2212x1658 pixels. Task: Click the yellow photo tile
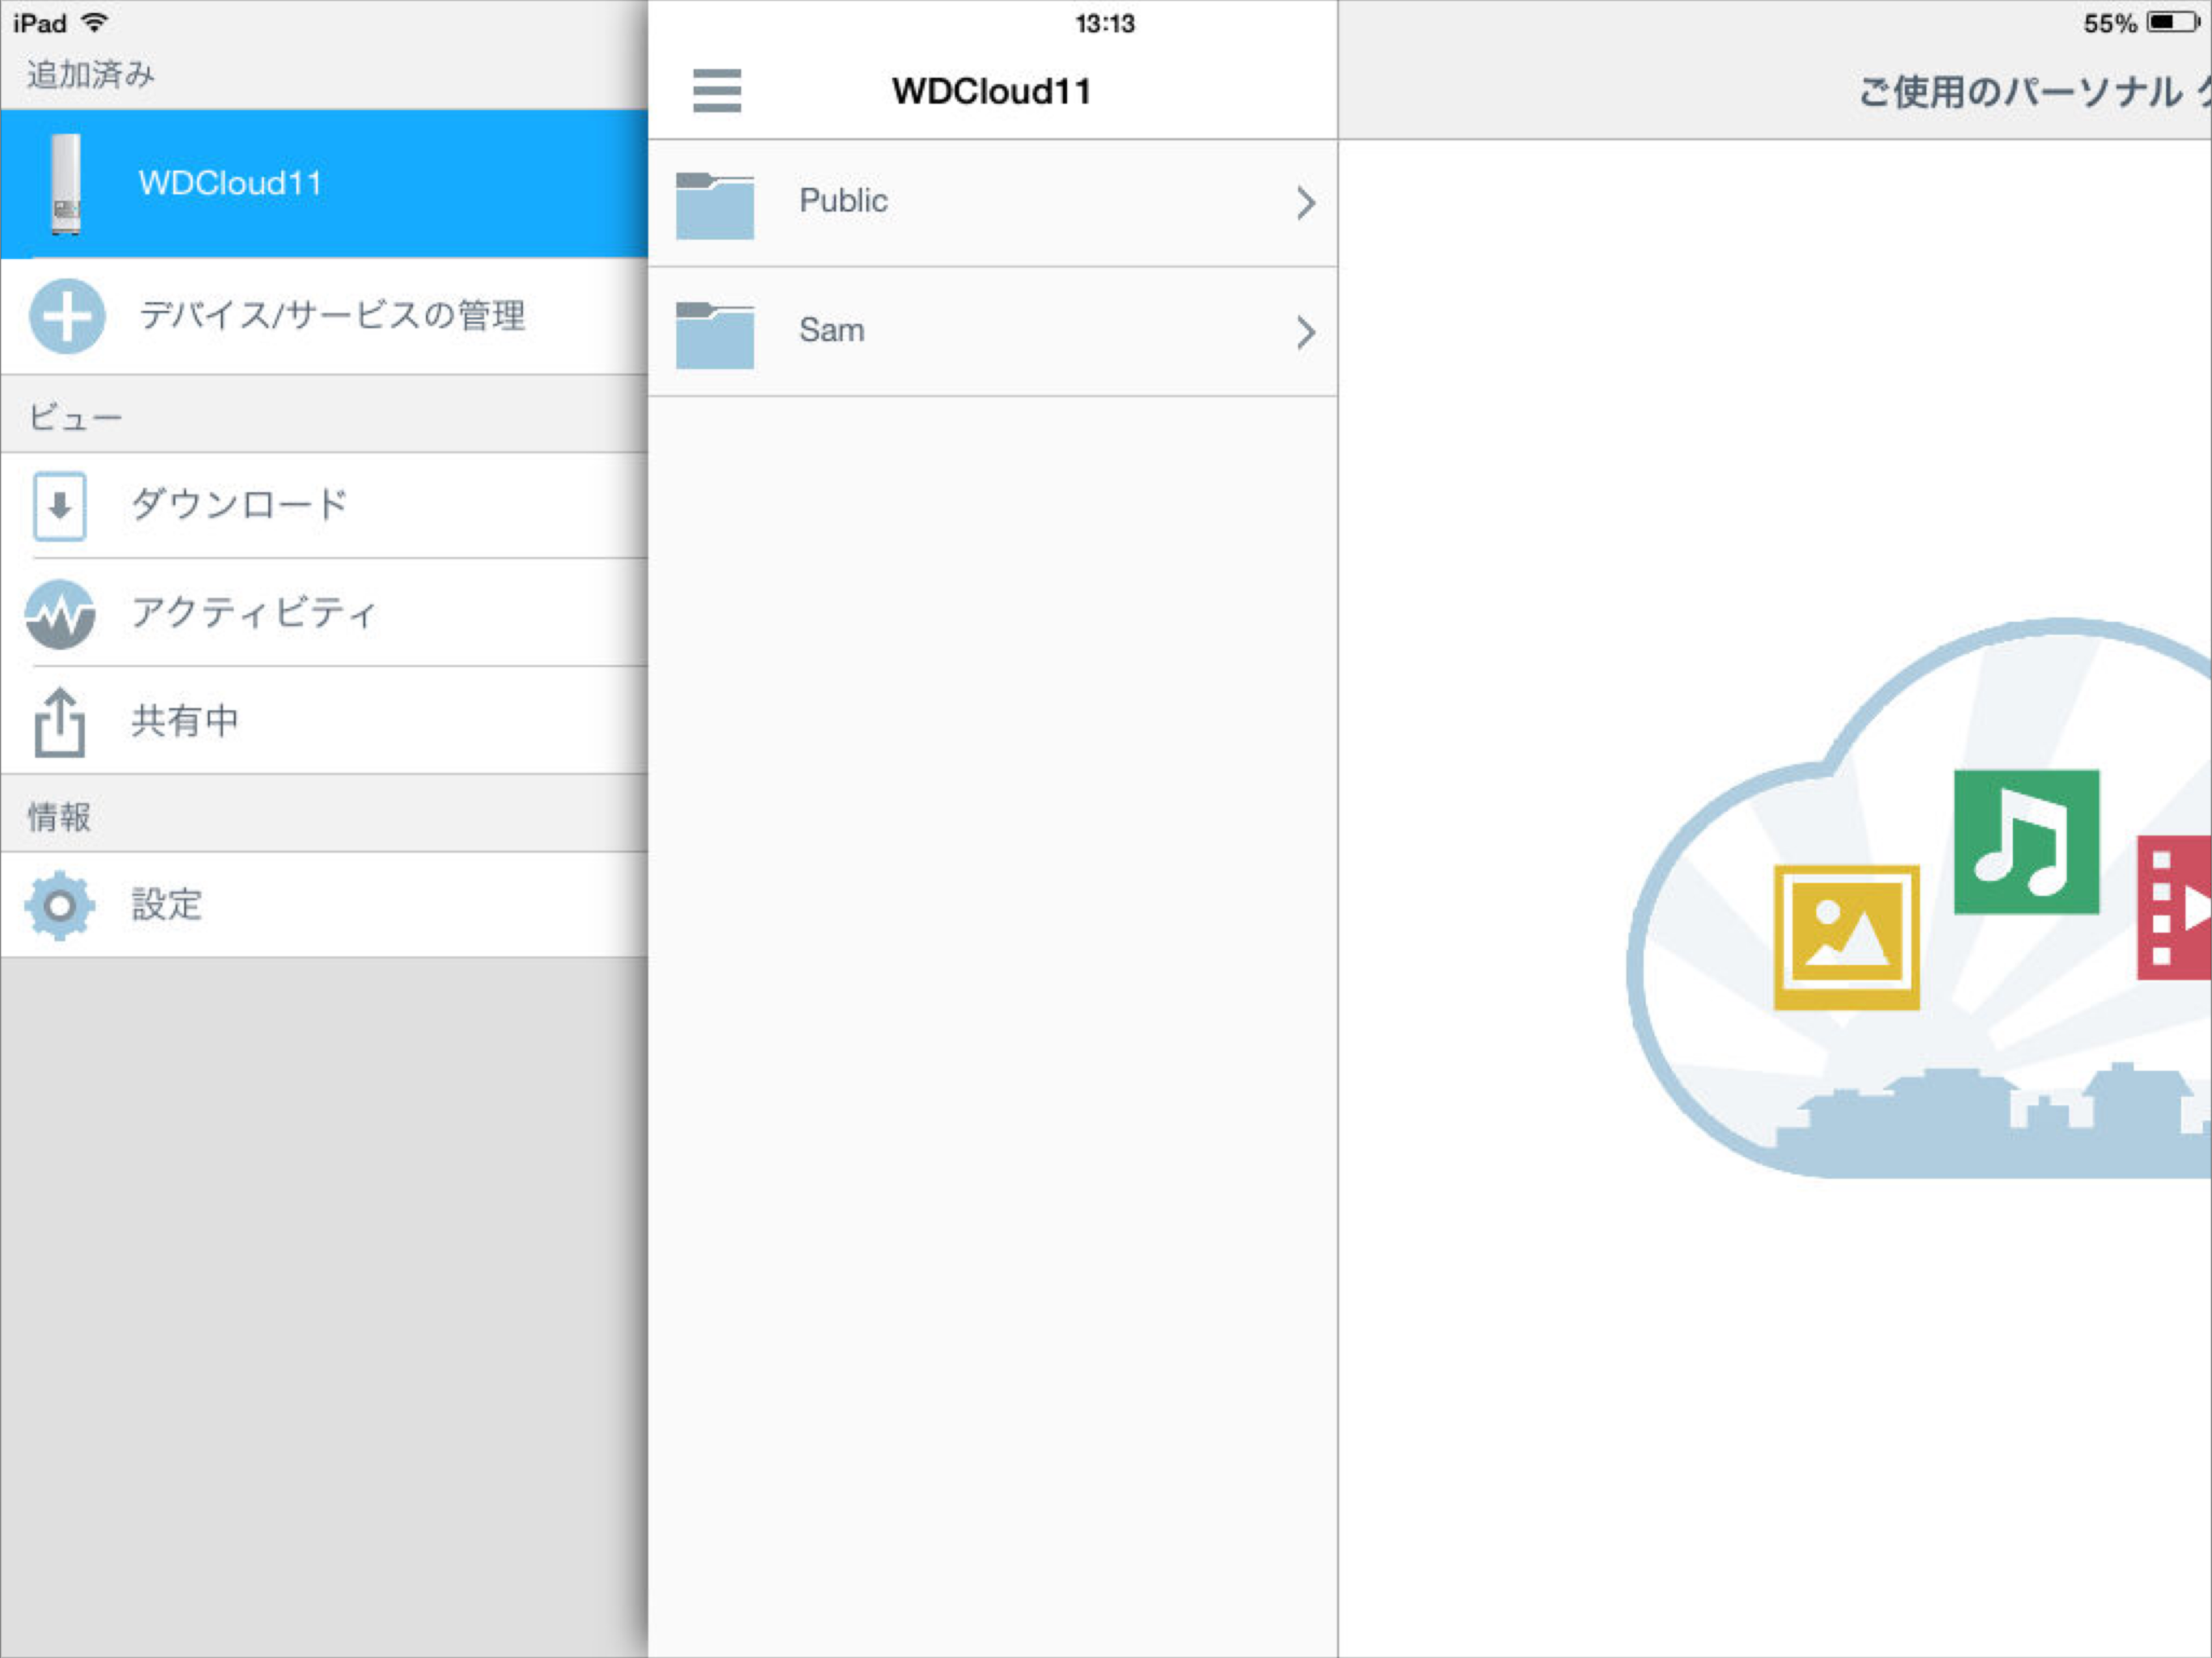[x=1846, y=937]
